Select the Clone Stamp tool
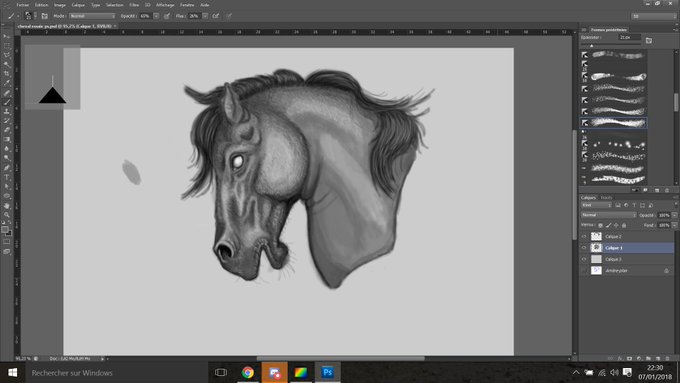 (x=7, y=111)
